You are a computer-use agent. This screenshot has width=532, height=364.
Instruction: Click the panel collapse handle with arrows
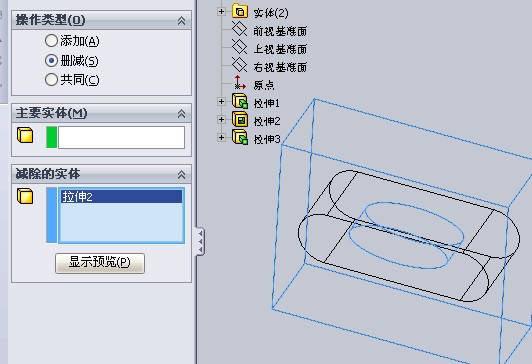pyautogui.click(x=200, y=242)
